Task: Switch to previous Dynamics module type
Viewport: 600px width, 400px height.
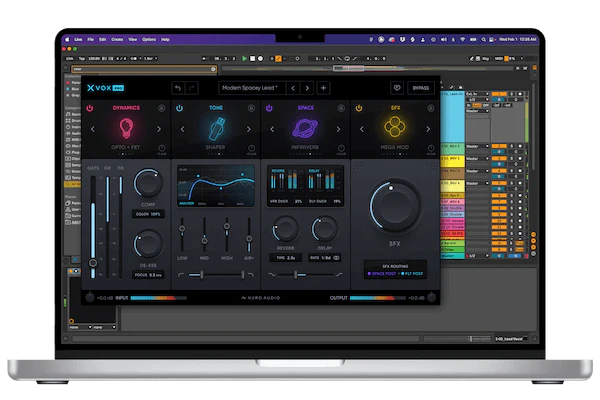Action: click(x=93, y=129)
